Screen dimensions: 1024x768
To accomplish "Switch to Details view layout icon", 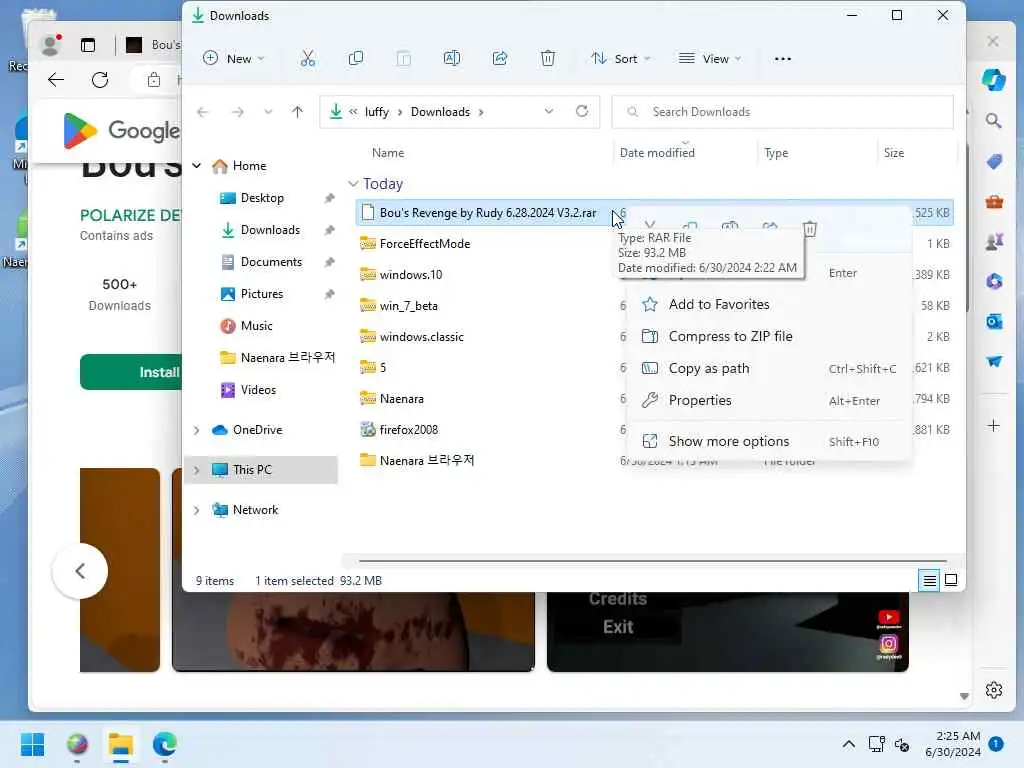I will (929, 580).
